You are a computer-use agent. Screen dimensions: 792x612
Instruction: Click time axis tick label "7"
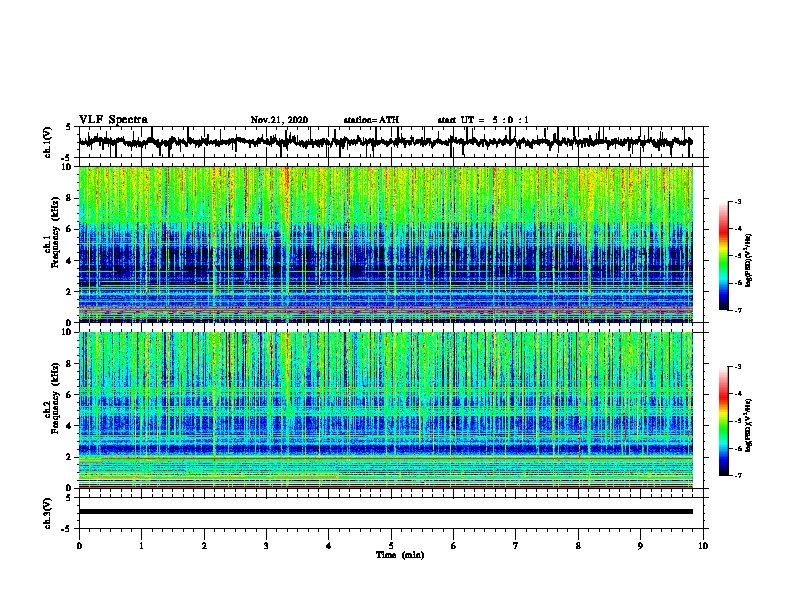516,546
